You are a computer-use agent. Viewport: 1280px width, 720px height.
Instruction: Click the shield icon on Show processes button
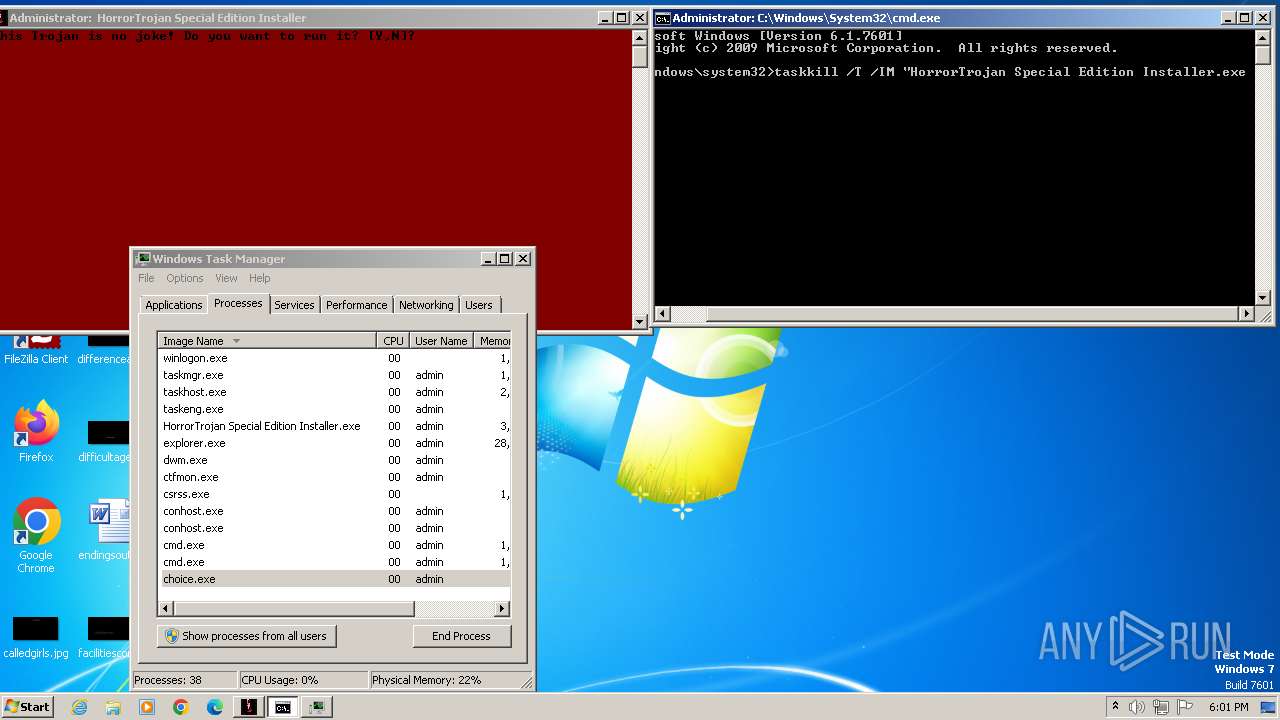point(172,636)
